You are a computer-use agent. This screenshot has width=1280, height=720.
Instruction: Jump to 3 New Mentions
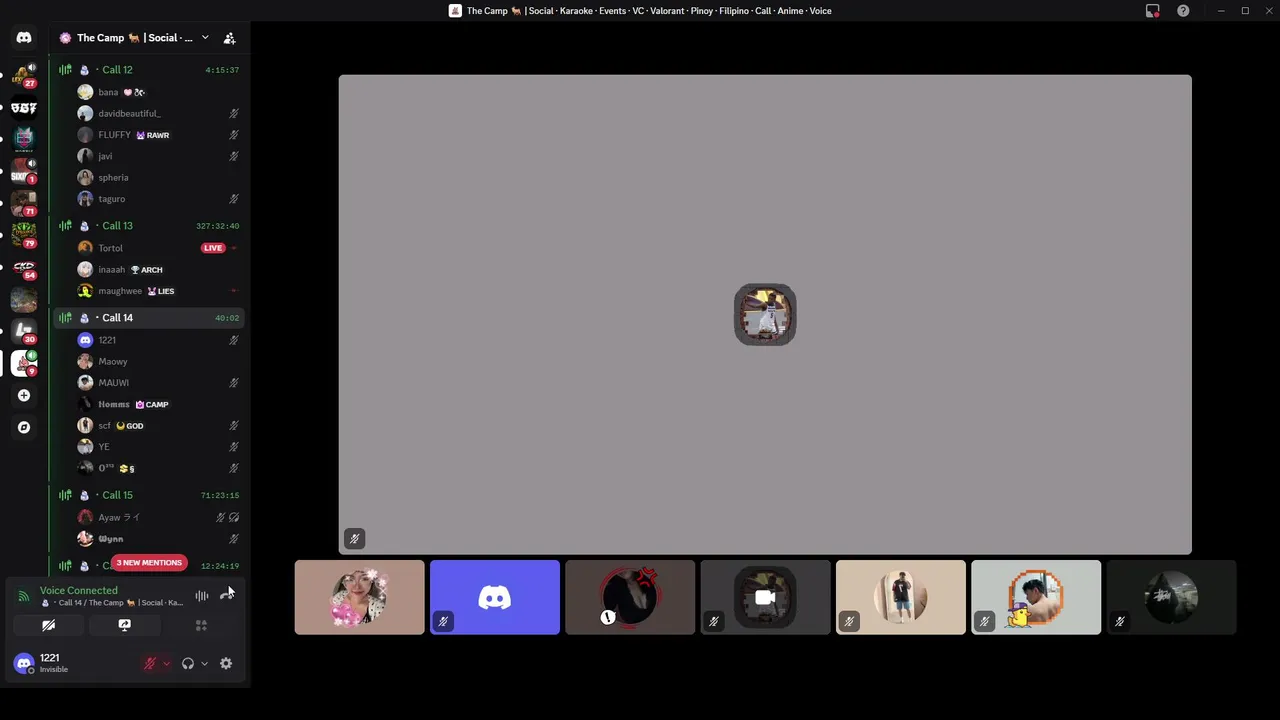tap(149, 563)
